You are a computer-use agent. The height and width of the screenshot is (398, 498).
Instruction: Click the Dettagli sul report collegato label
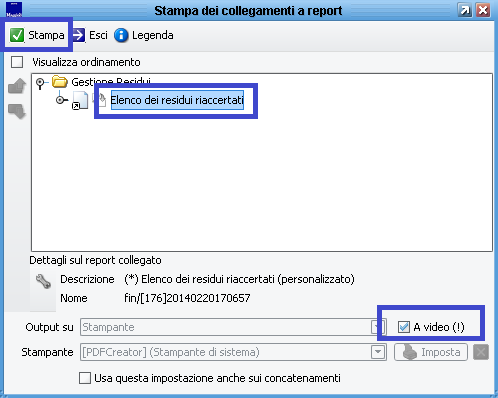click(x=95, y=260)
